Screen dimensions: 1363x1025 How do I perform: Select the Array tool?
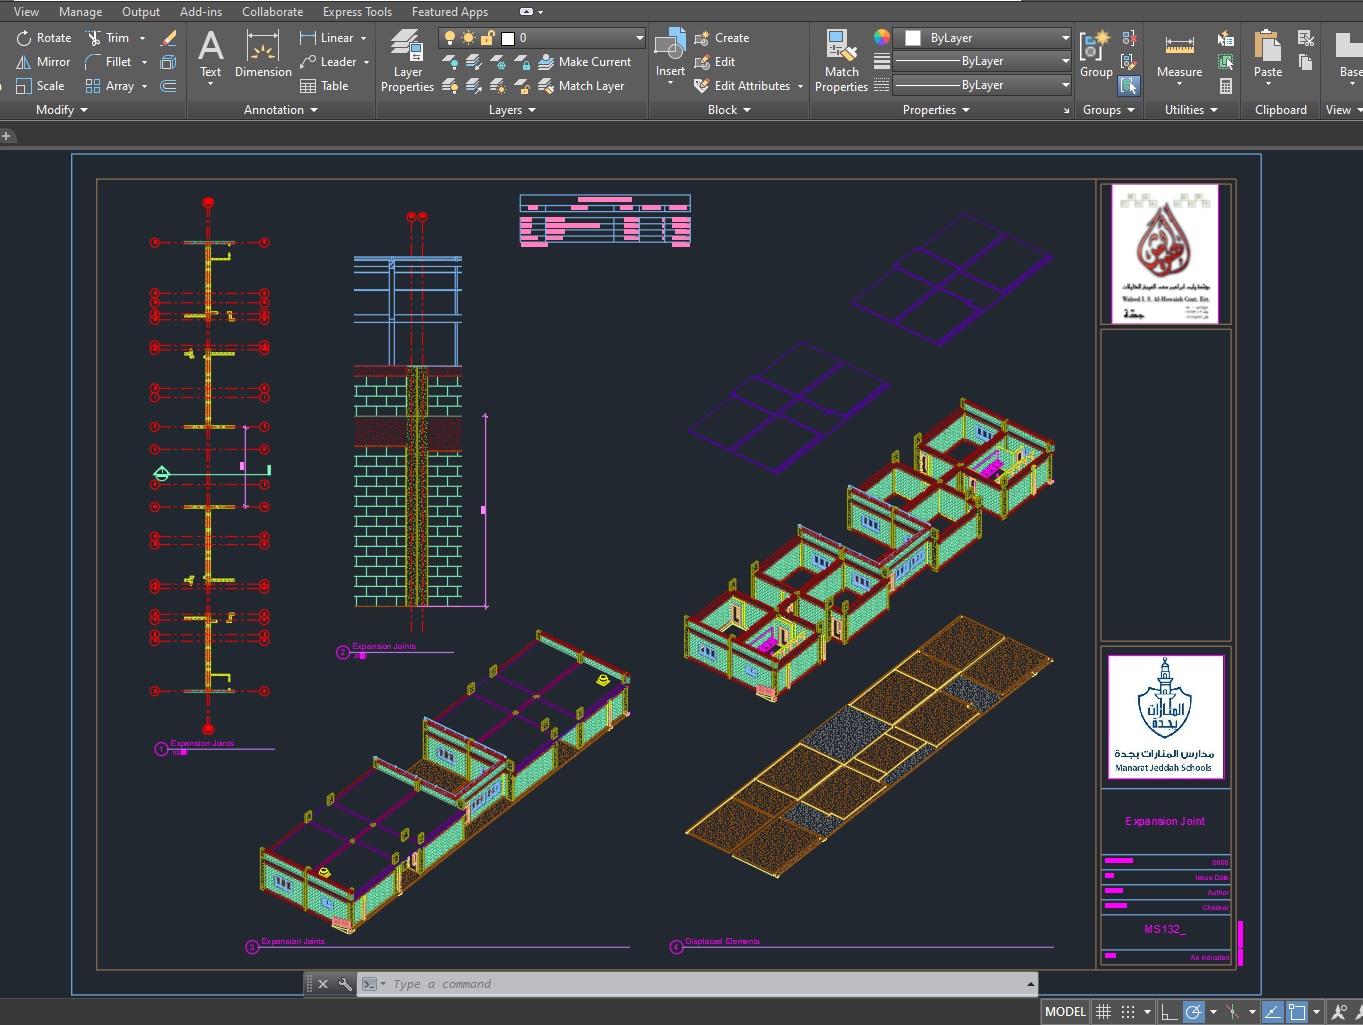click(110, 86)
